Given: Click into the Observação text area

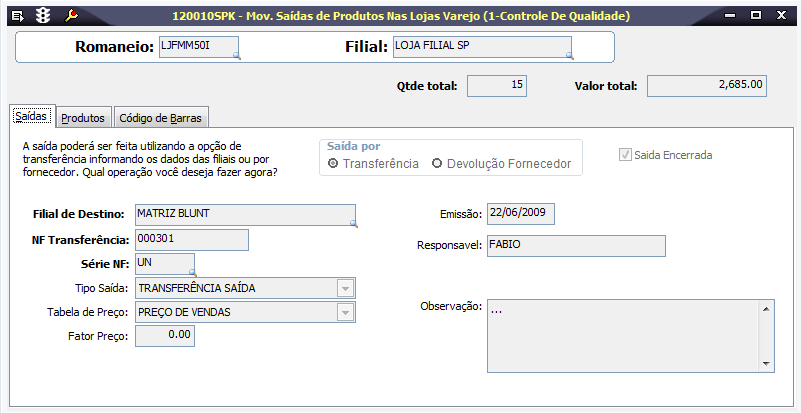Looking at the screenshot, I should [623, 335].
